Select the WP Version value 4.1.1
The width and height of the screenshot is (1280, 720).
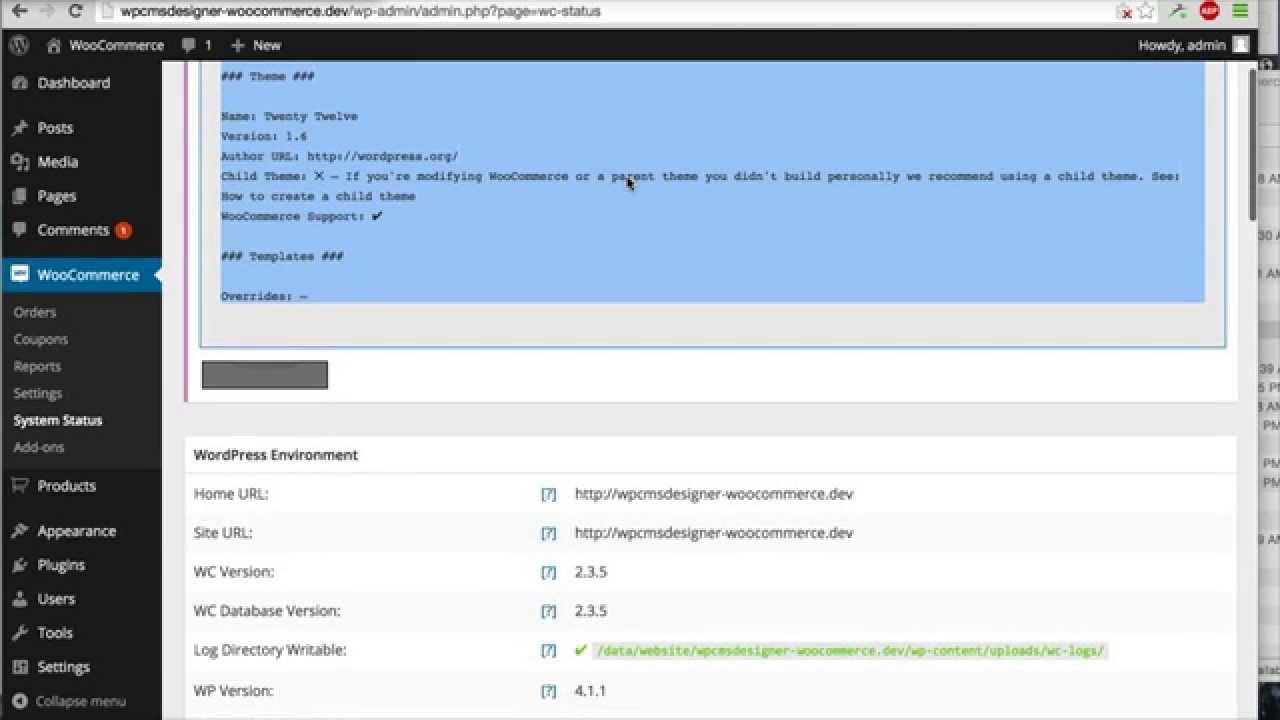click(x=590, y=691)
